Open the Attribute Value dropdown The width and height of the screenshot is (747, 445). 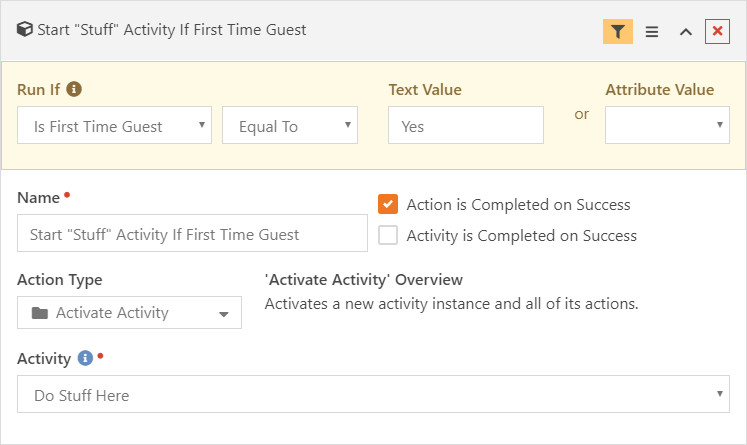click(667, 125)
